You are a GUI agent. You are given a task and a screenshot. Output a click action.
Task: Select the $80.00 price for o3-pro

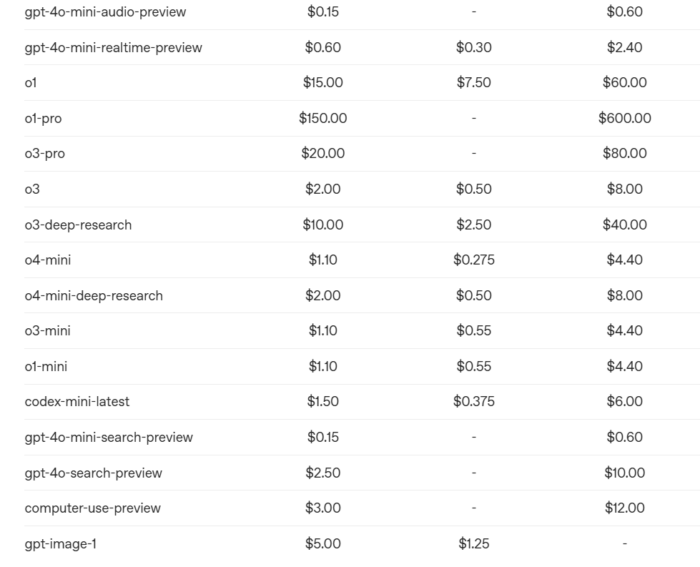(624, 154)
